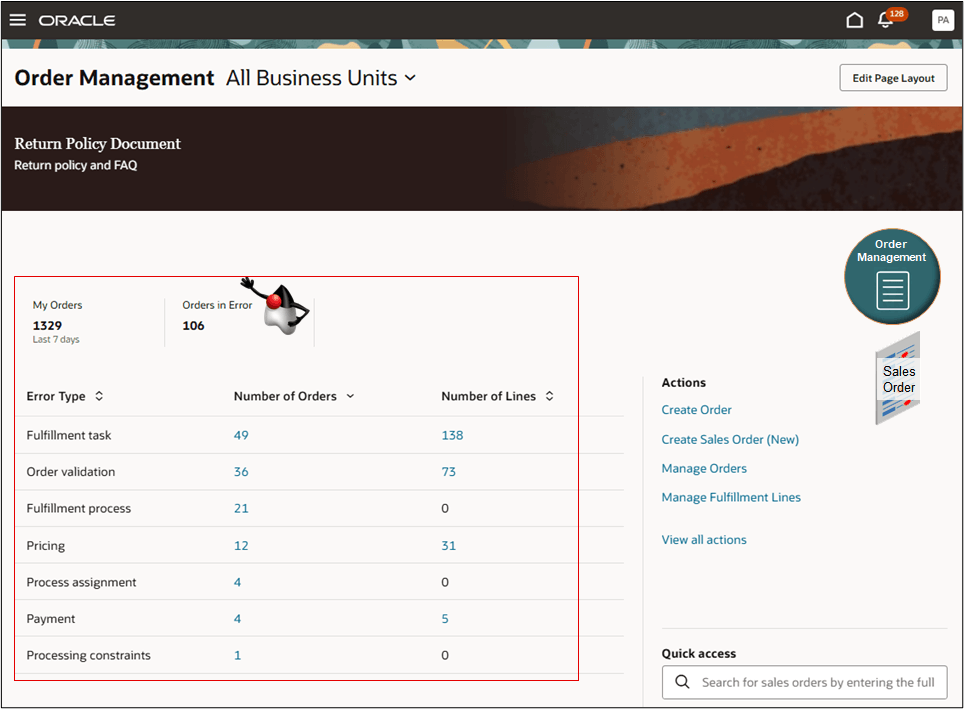Toggle sorting on the Error Type column
Image resolution: width=964 pixels, height=710 pixels.
coord(98,396)
